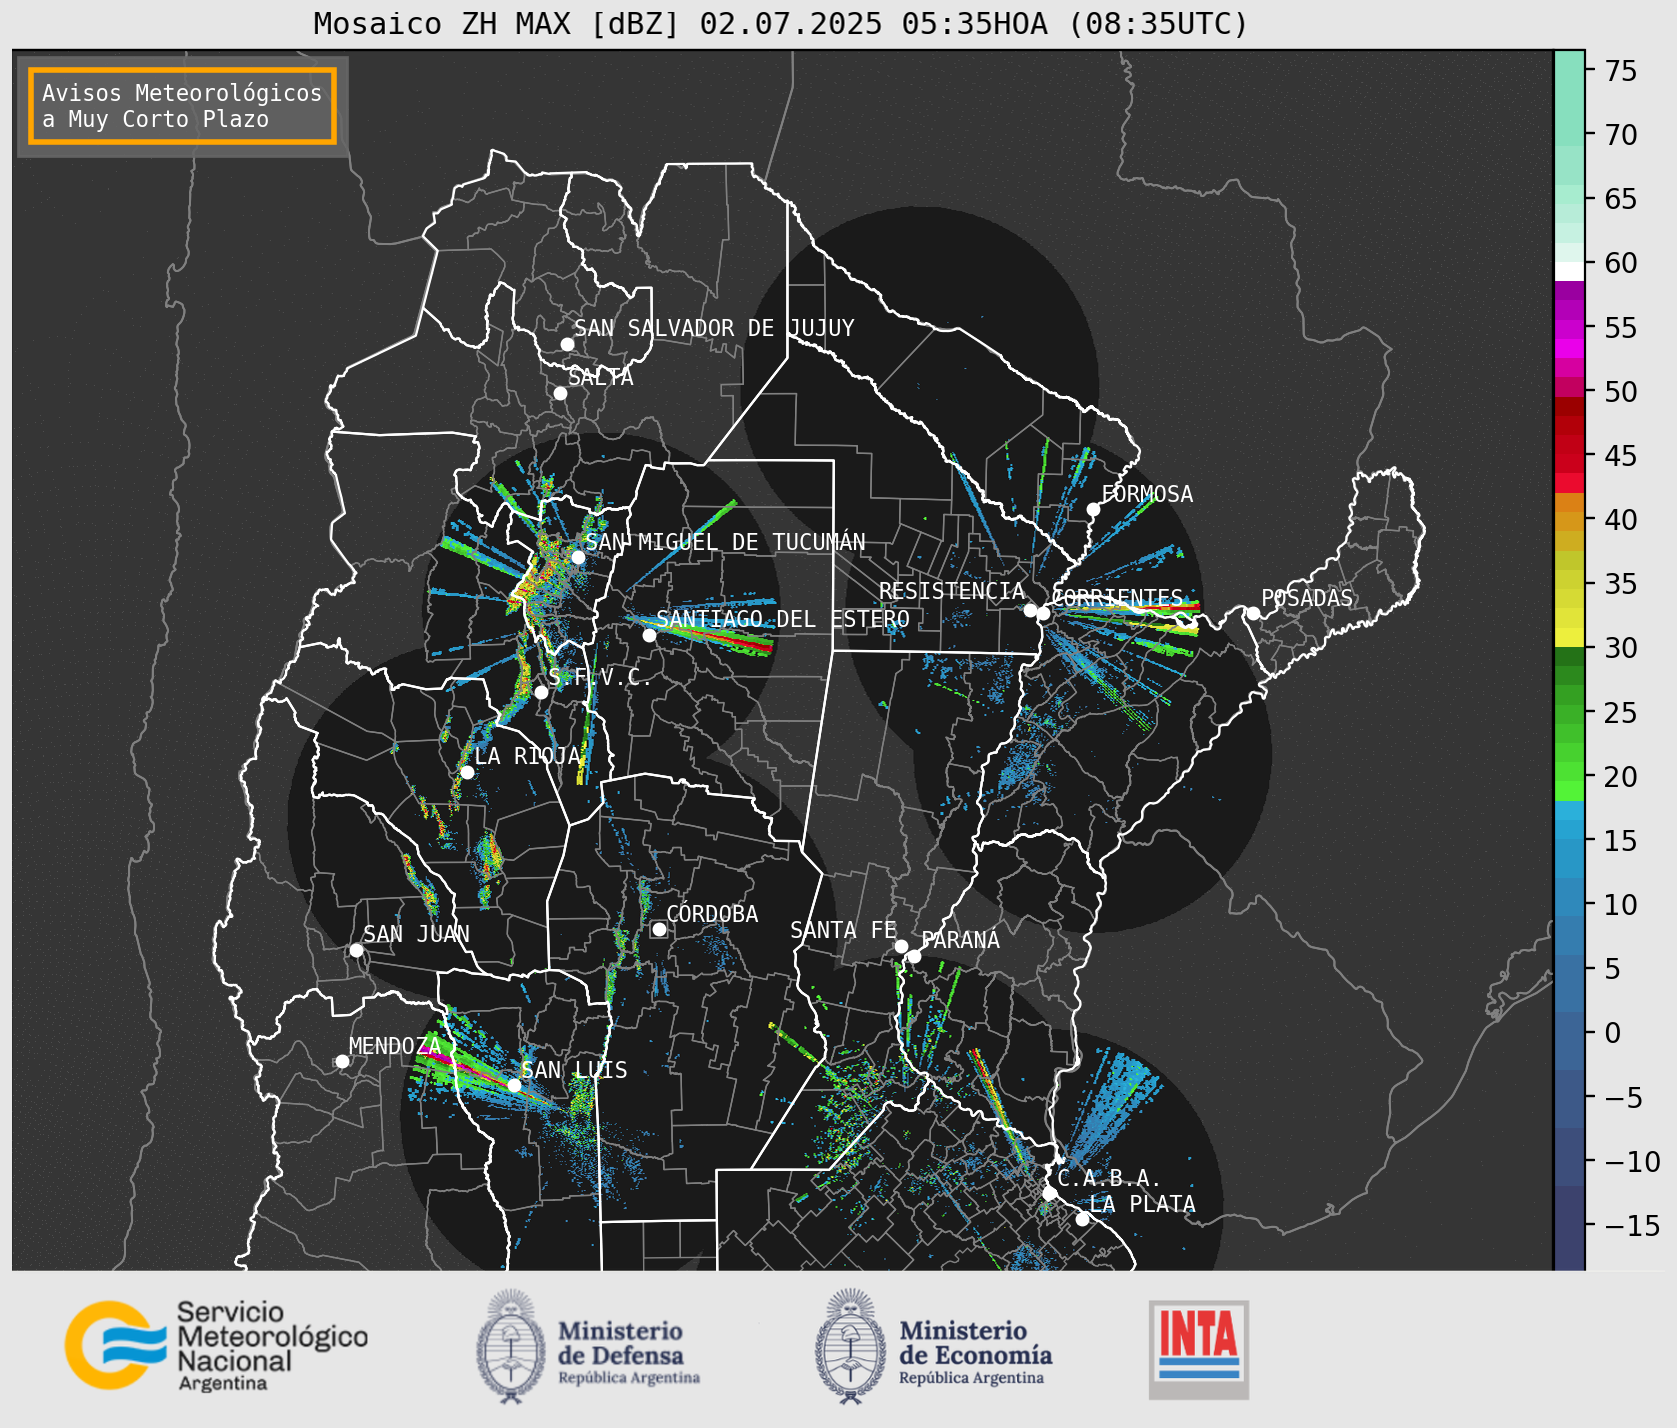Click the 75 label on the scale
Screen dimensions: 1677x1428
1621,70
